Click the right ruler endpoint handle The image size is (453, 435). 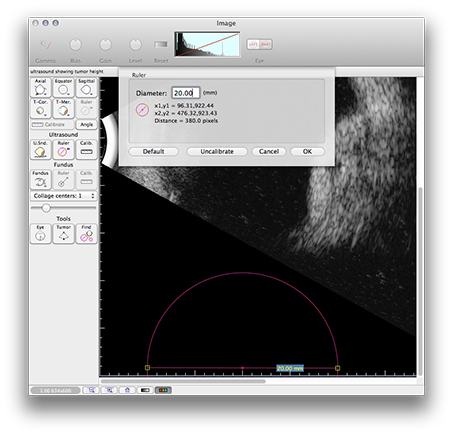[338, 368]
